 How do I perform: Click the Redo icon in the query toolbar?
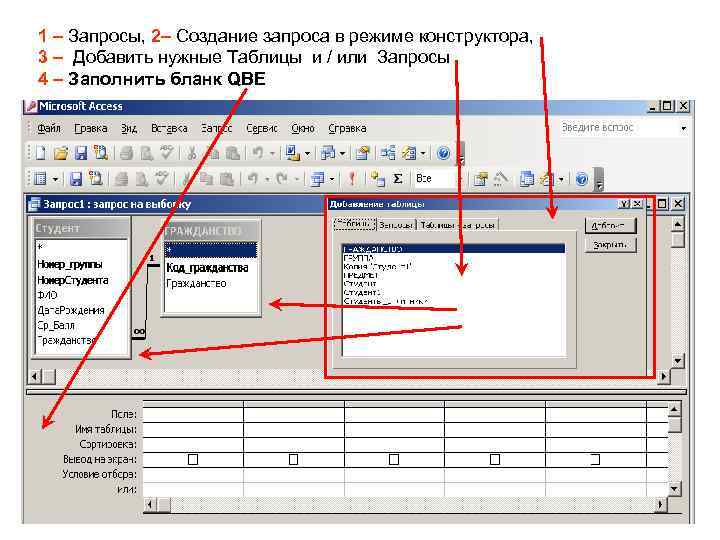click(x=282, y=179)
